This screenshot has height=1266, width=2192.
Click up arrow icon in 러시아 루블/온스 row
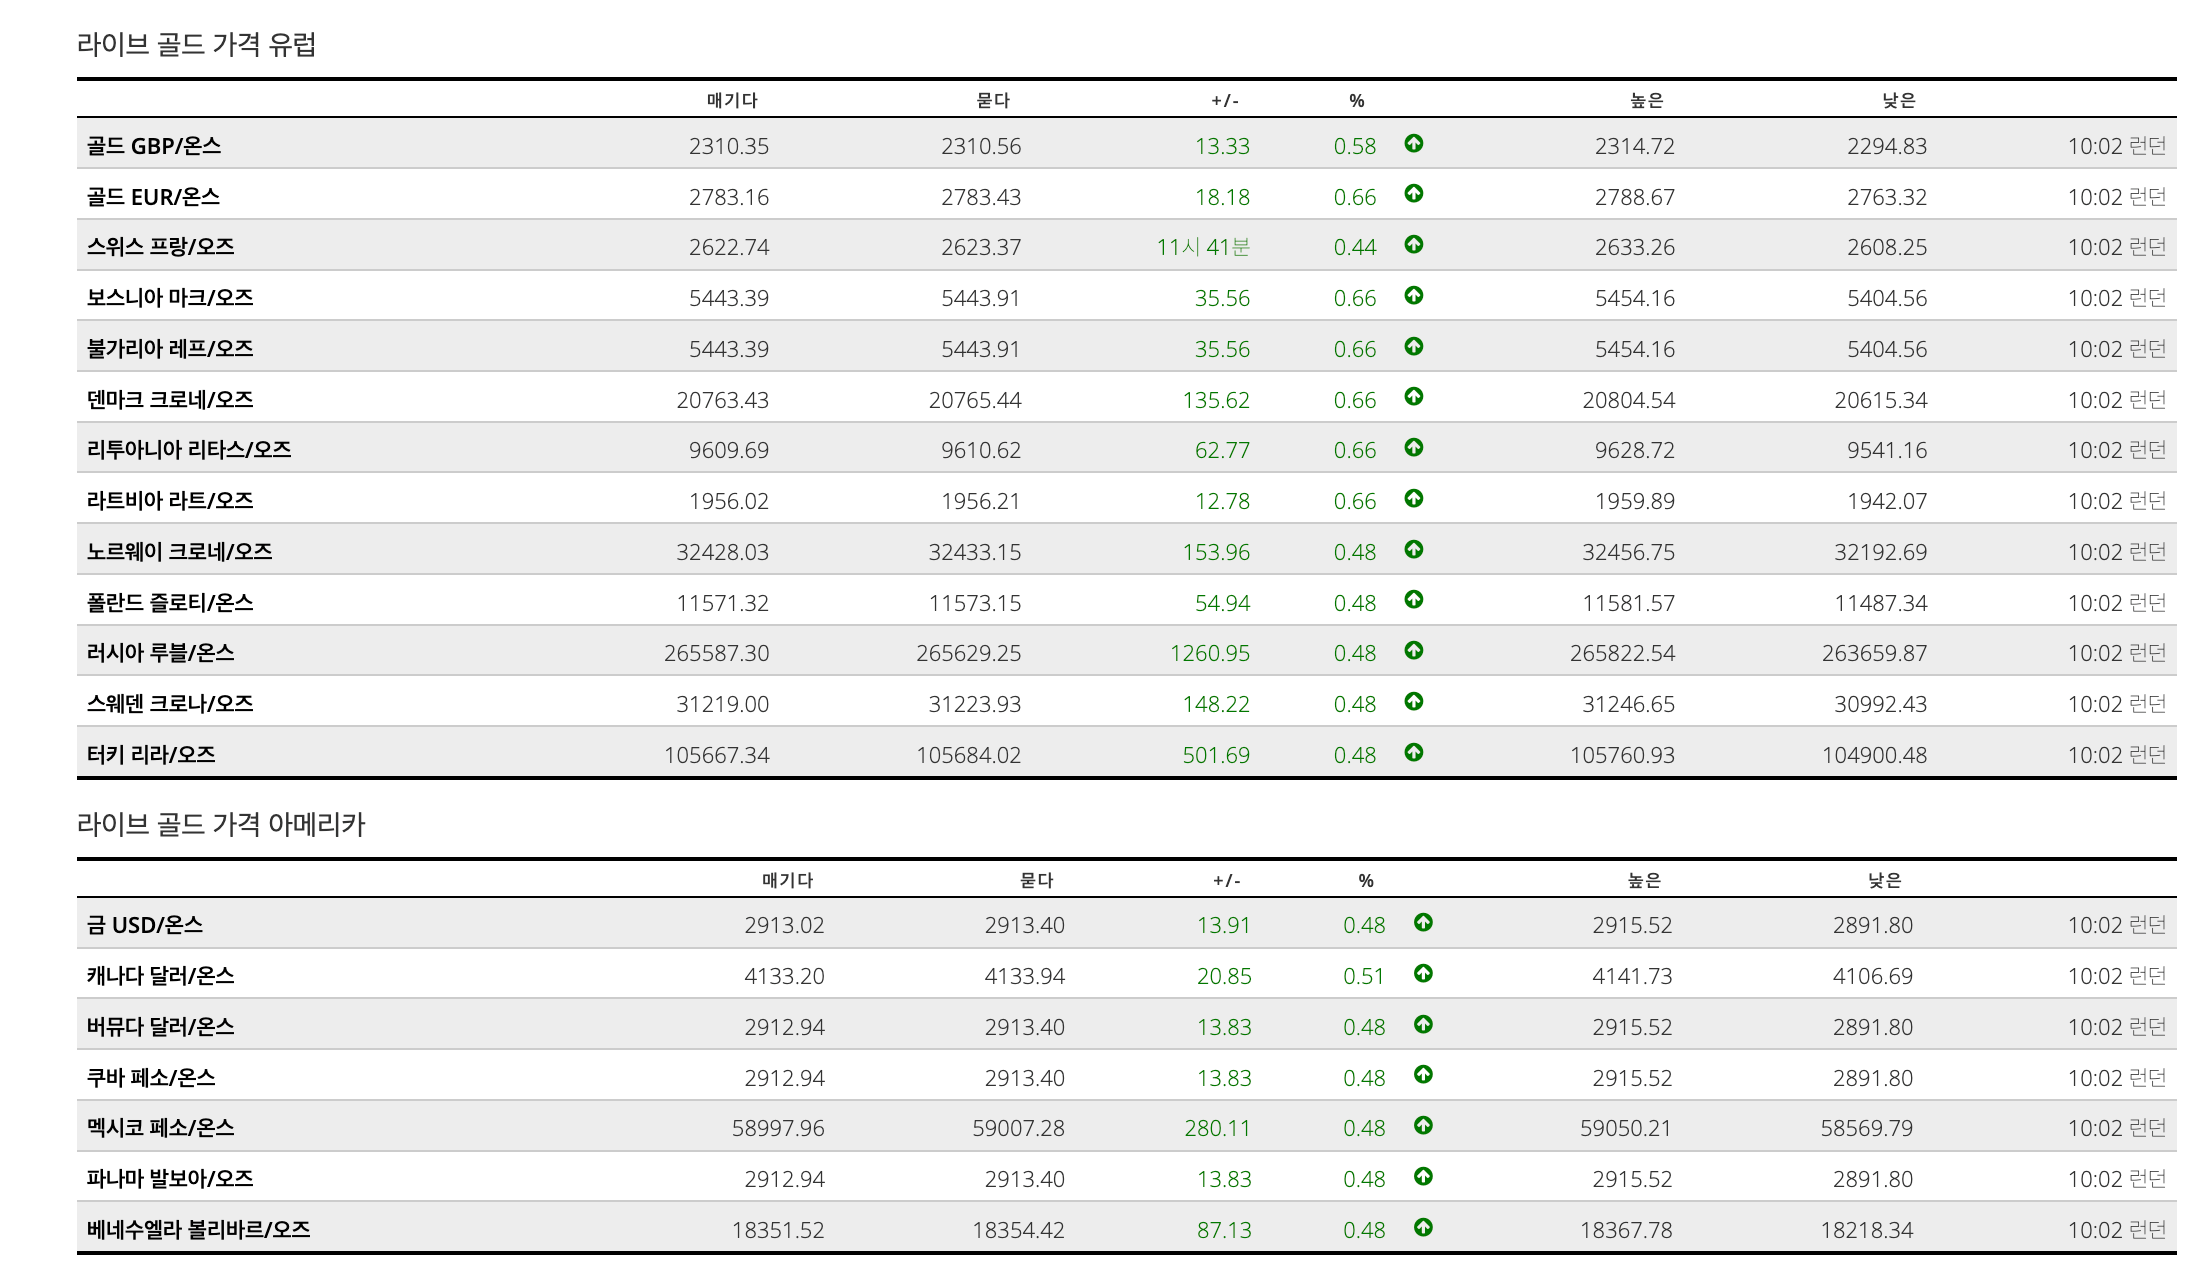(x=1413, y=651)
